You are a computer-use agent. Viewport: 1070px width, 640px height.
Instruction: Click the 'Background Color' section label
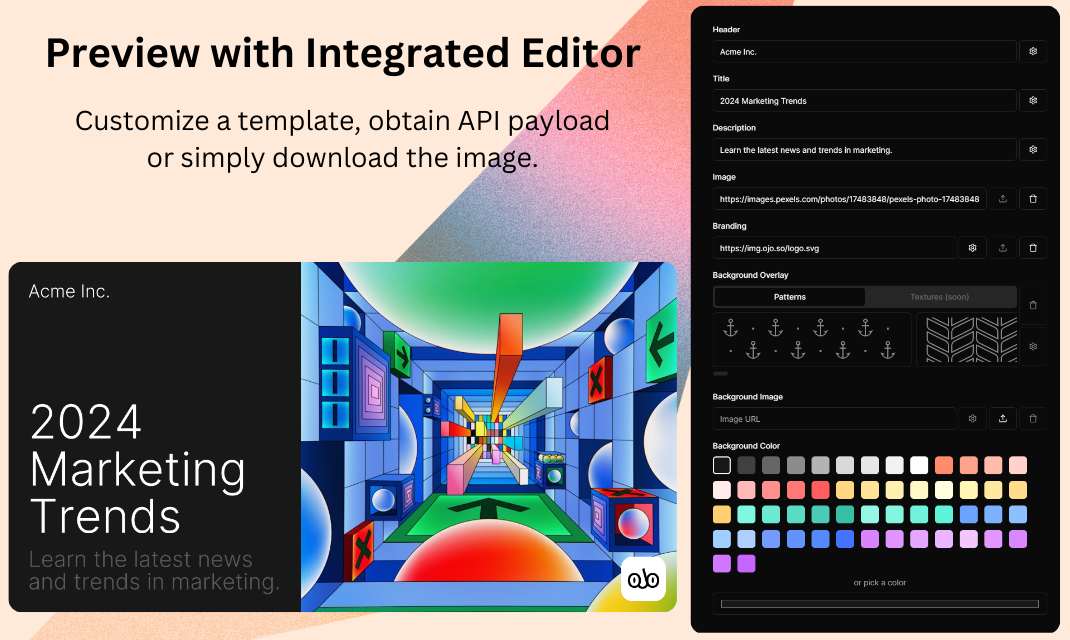click(746, 446)
